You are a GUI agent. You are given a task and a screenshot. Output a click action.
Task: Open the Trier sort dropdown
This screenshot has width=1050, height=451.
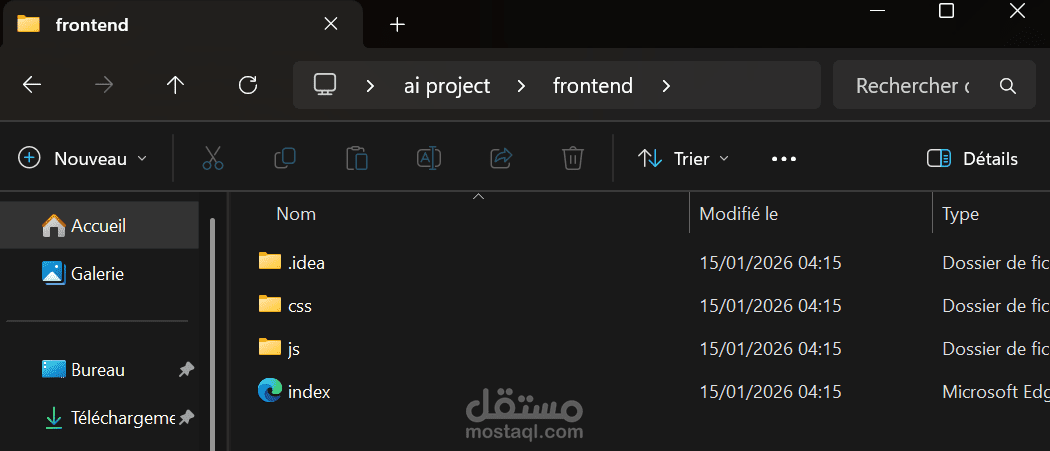coord(684,158)
